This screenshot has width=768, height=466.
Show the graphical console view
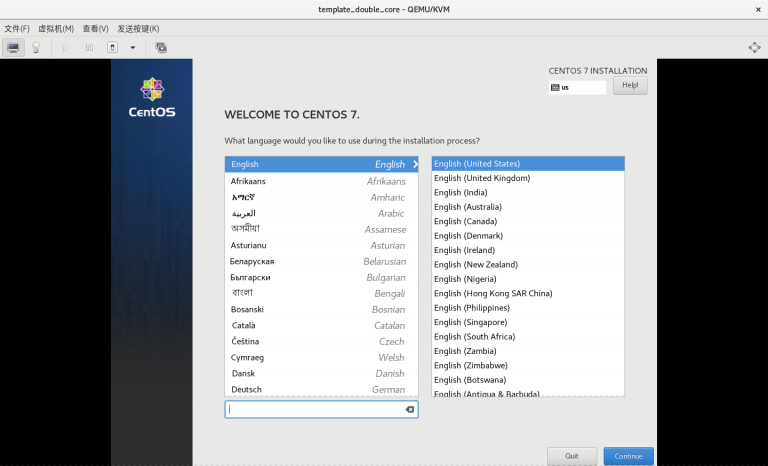(13, 48)
